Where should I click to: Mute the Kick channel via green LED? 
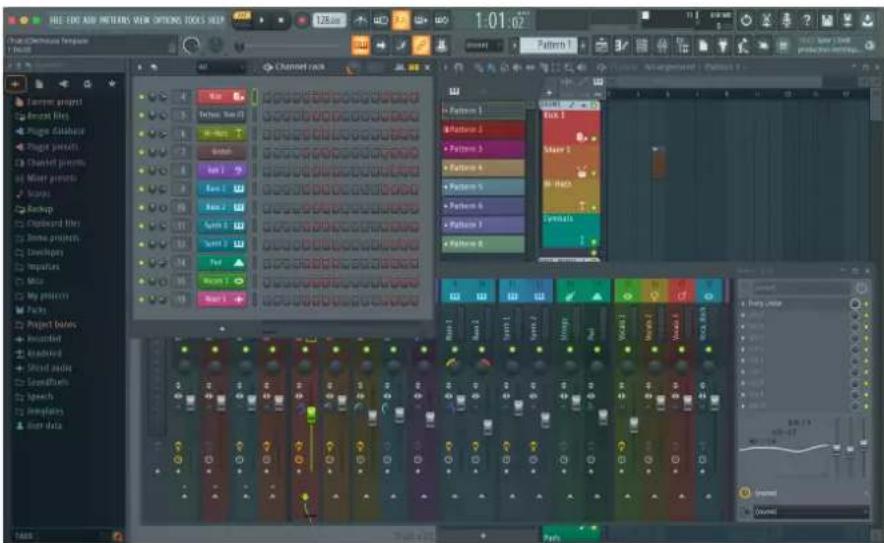[141, 97]
